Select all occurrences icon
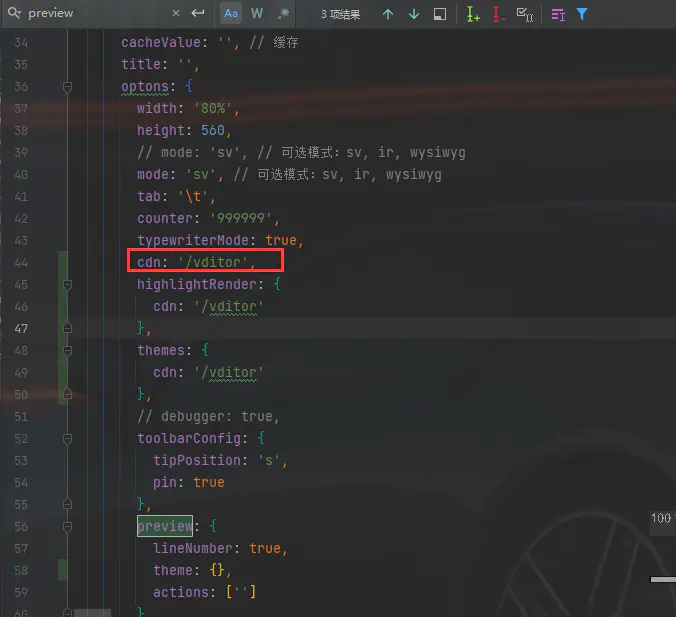Image resolution: width=676 pixels, height=617 pixels. coord(525,14)
